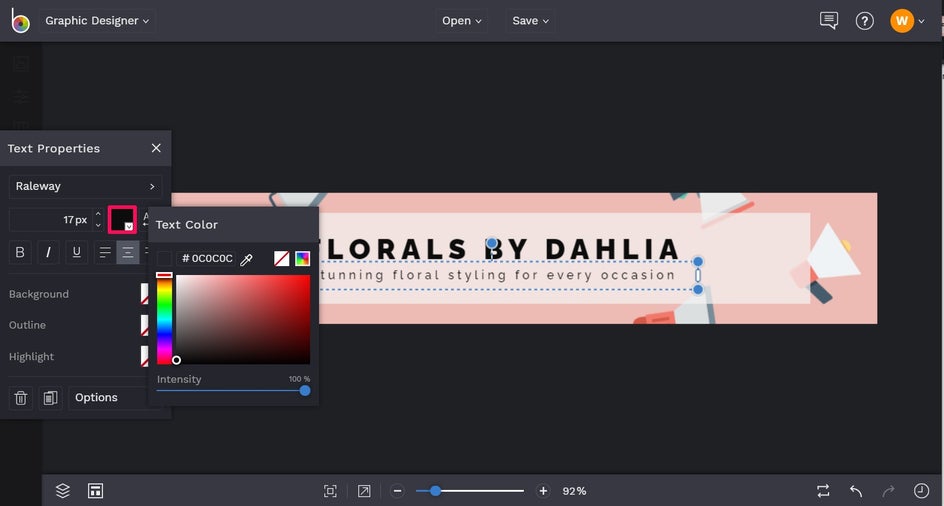Toggle Underline formatting
The width and height of the screenshot is (944, 506).
click(x=76, y=252)
